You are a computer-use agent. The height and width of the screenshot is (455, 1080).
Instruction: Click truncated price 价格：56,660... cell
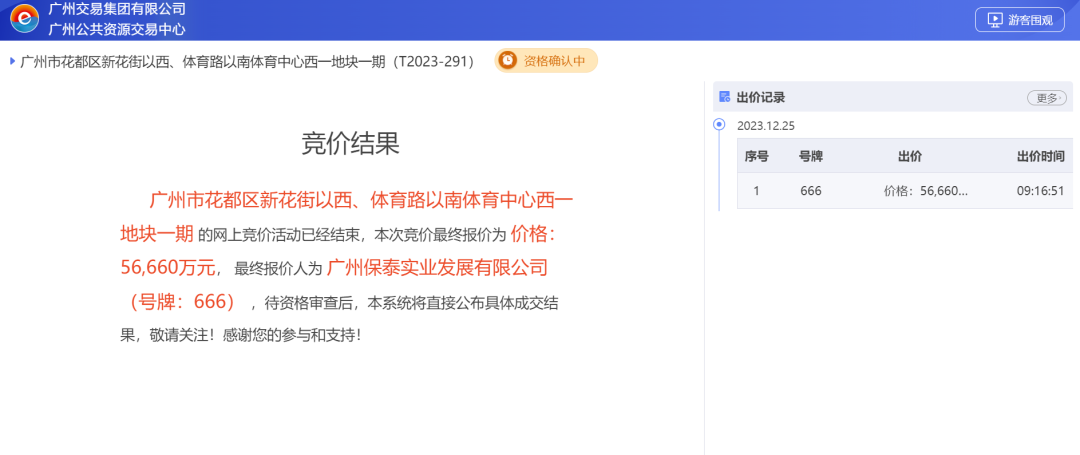pos(926,191)
